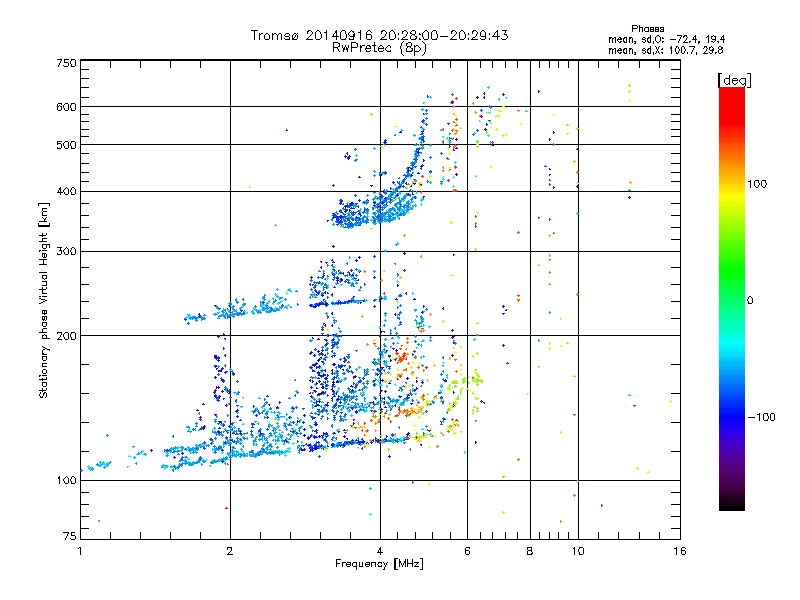This screenshot has width=800, height=600.
Task: Click colorbar tick label -100
Action: (761, 417)
